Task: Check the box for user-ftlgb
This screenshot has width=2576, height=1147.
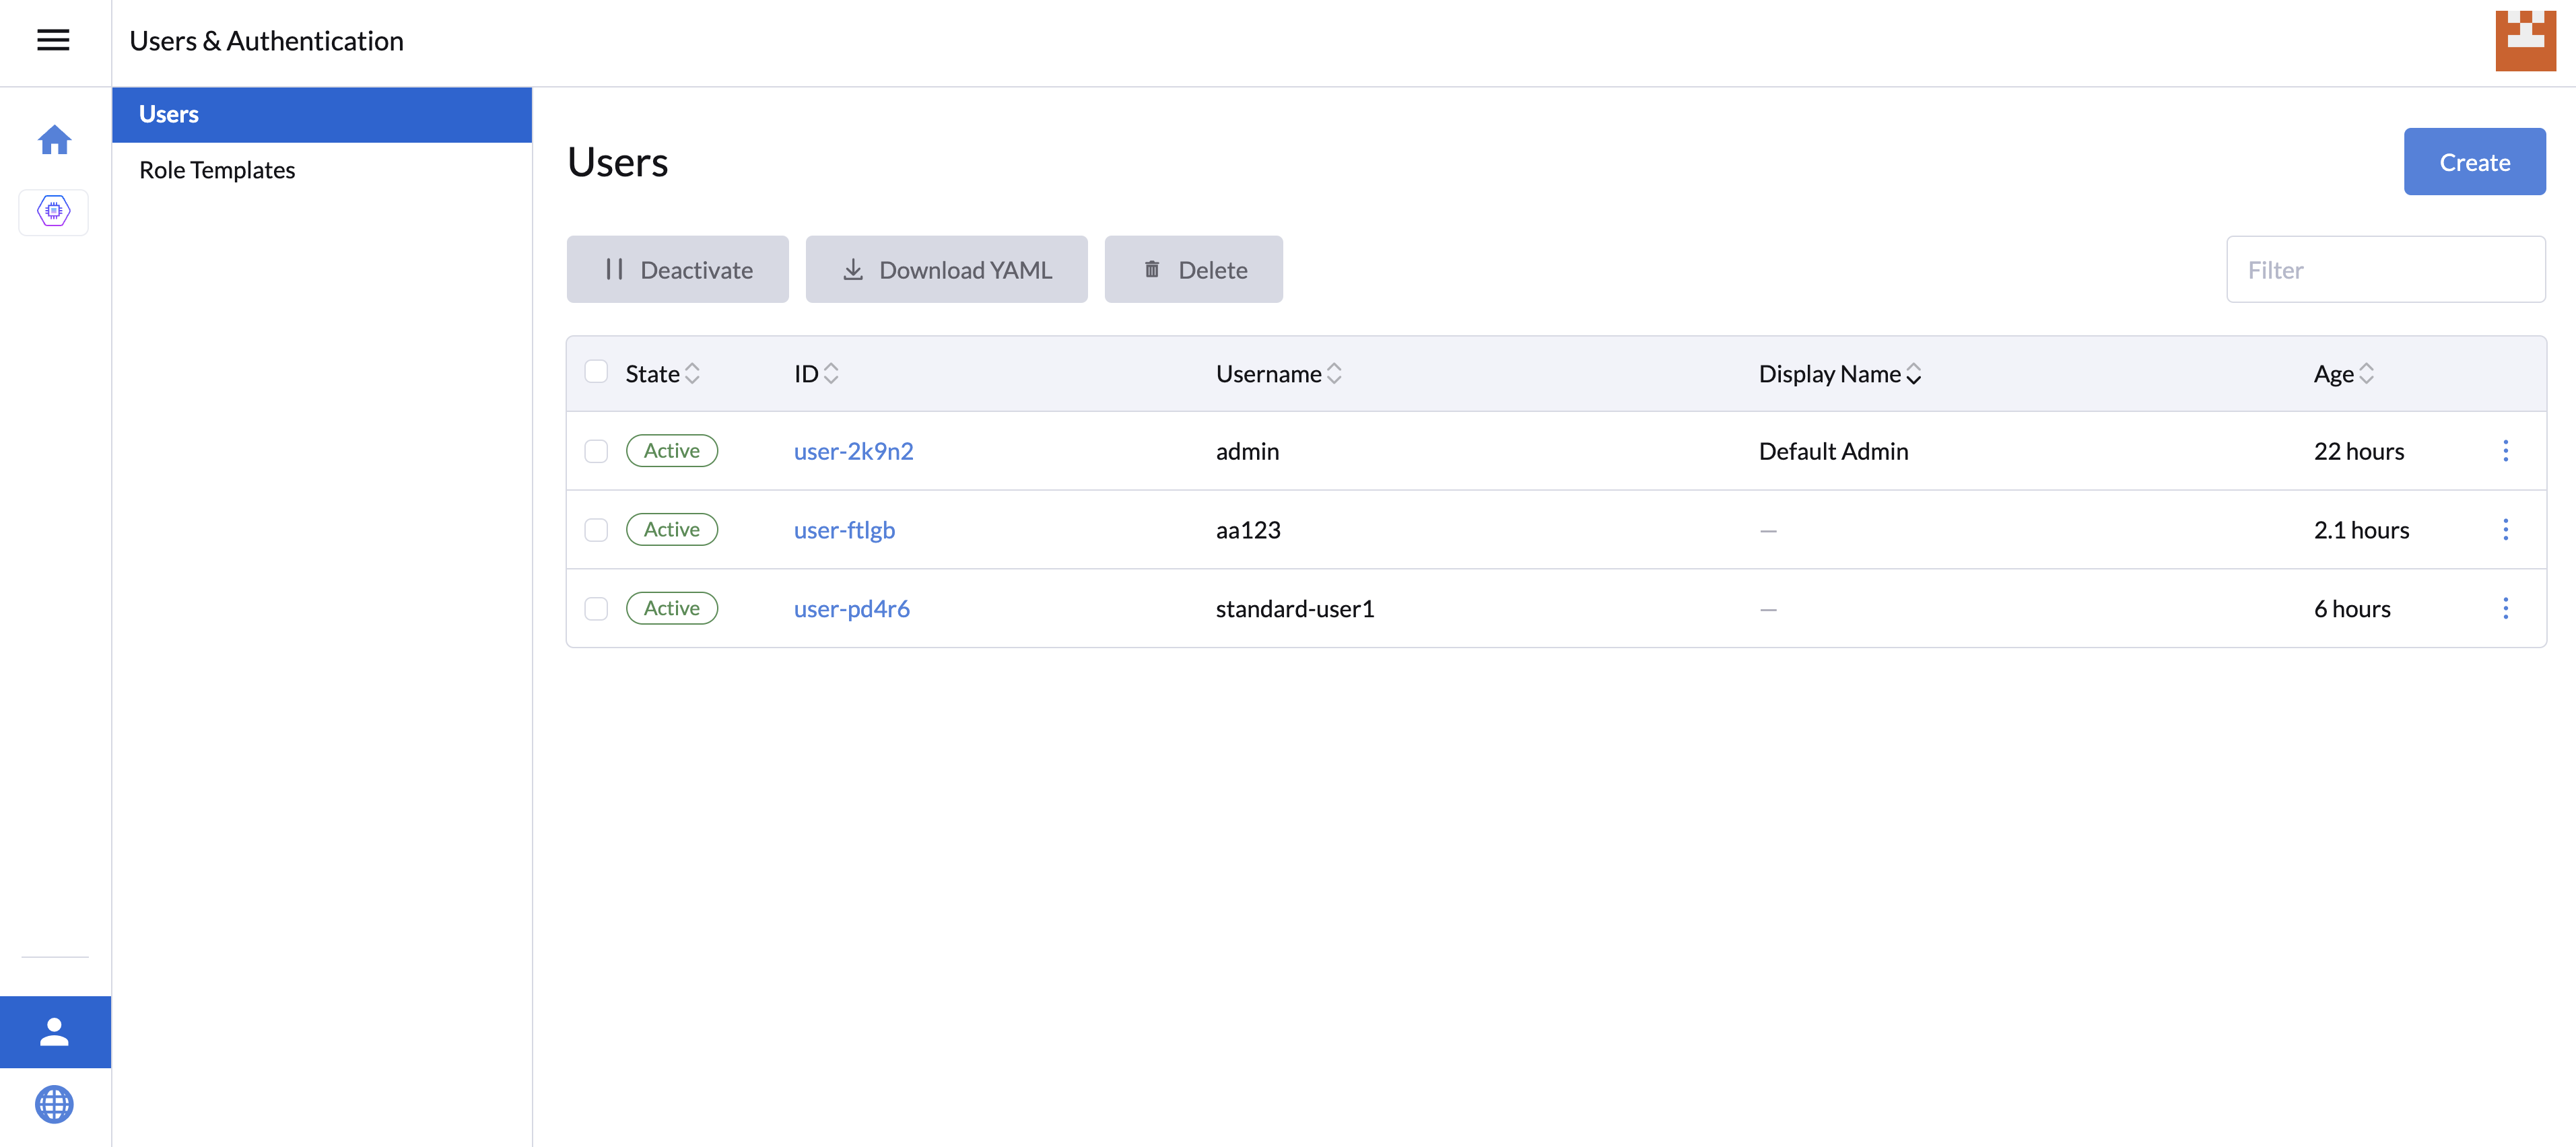Action: pyautogui.click(x=596, y=530)
